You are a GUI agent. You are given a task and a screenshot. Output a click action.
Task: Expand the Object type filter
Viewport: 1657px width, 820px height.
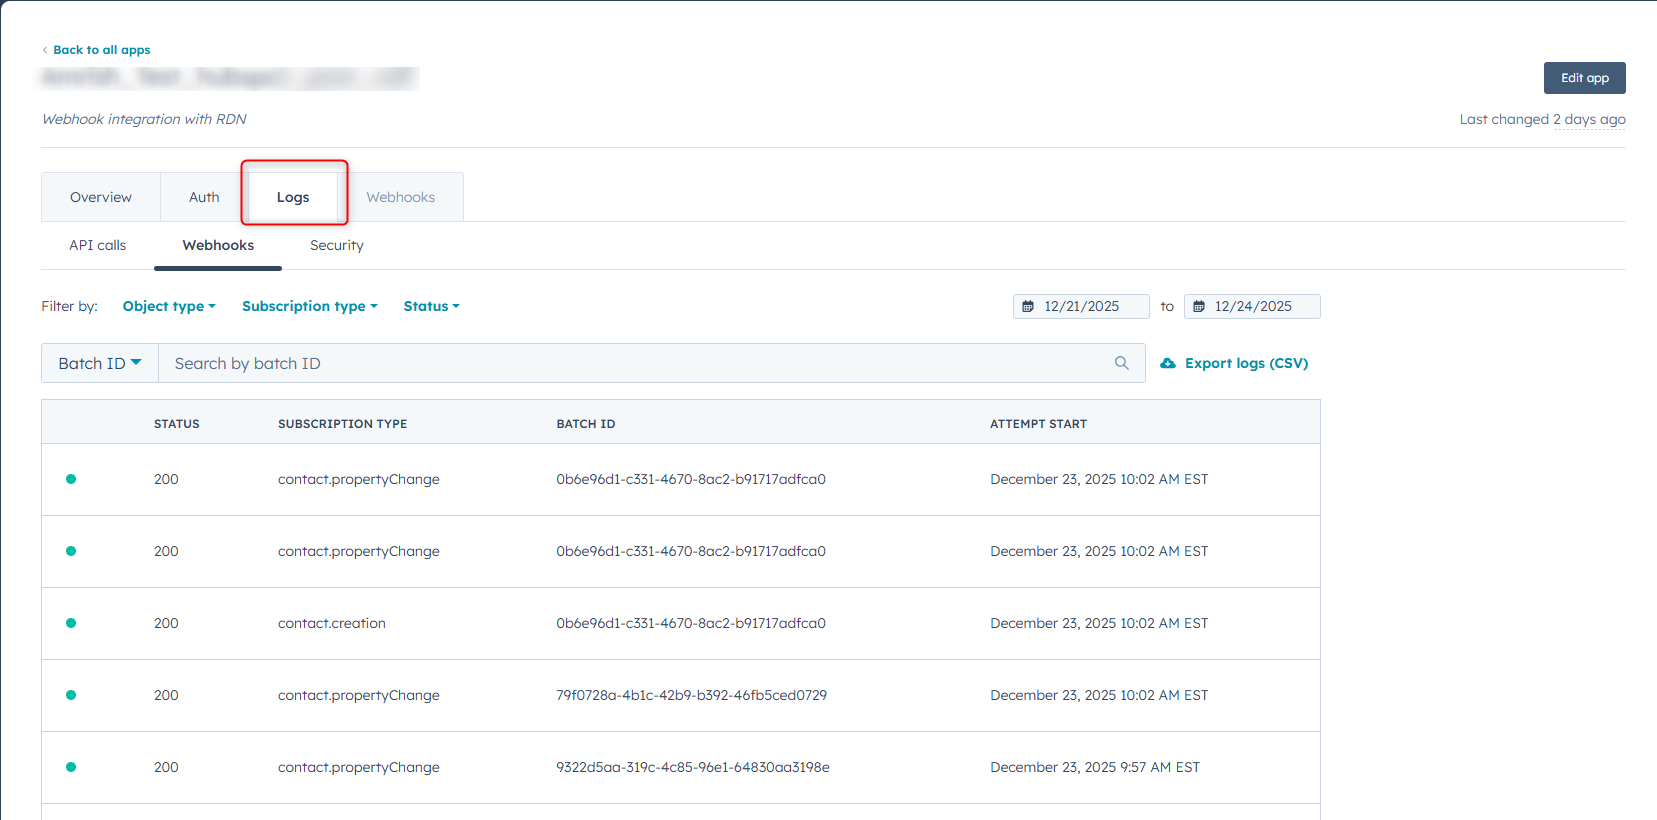click(169, 306)
